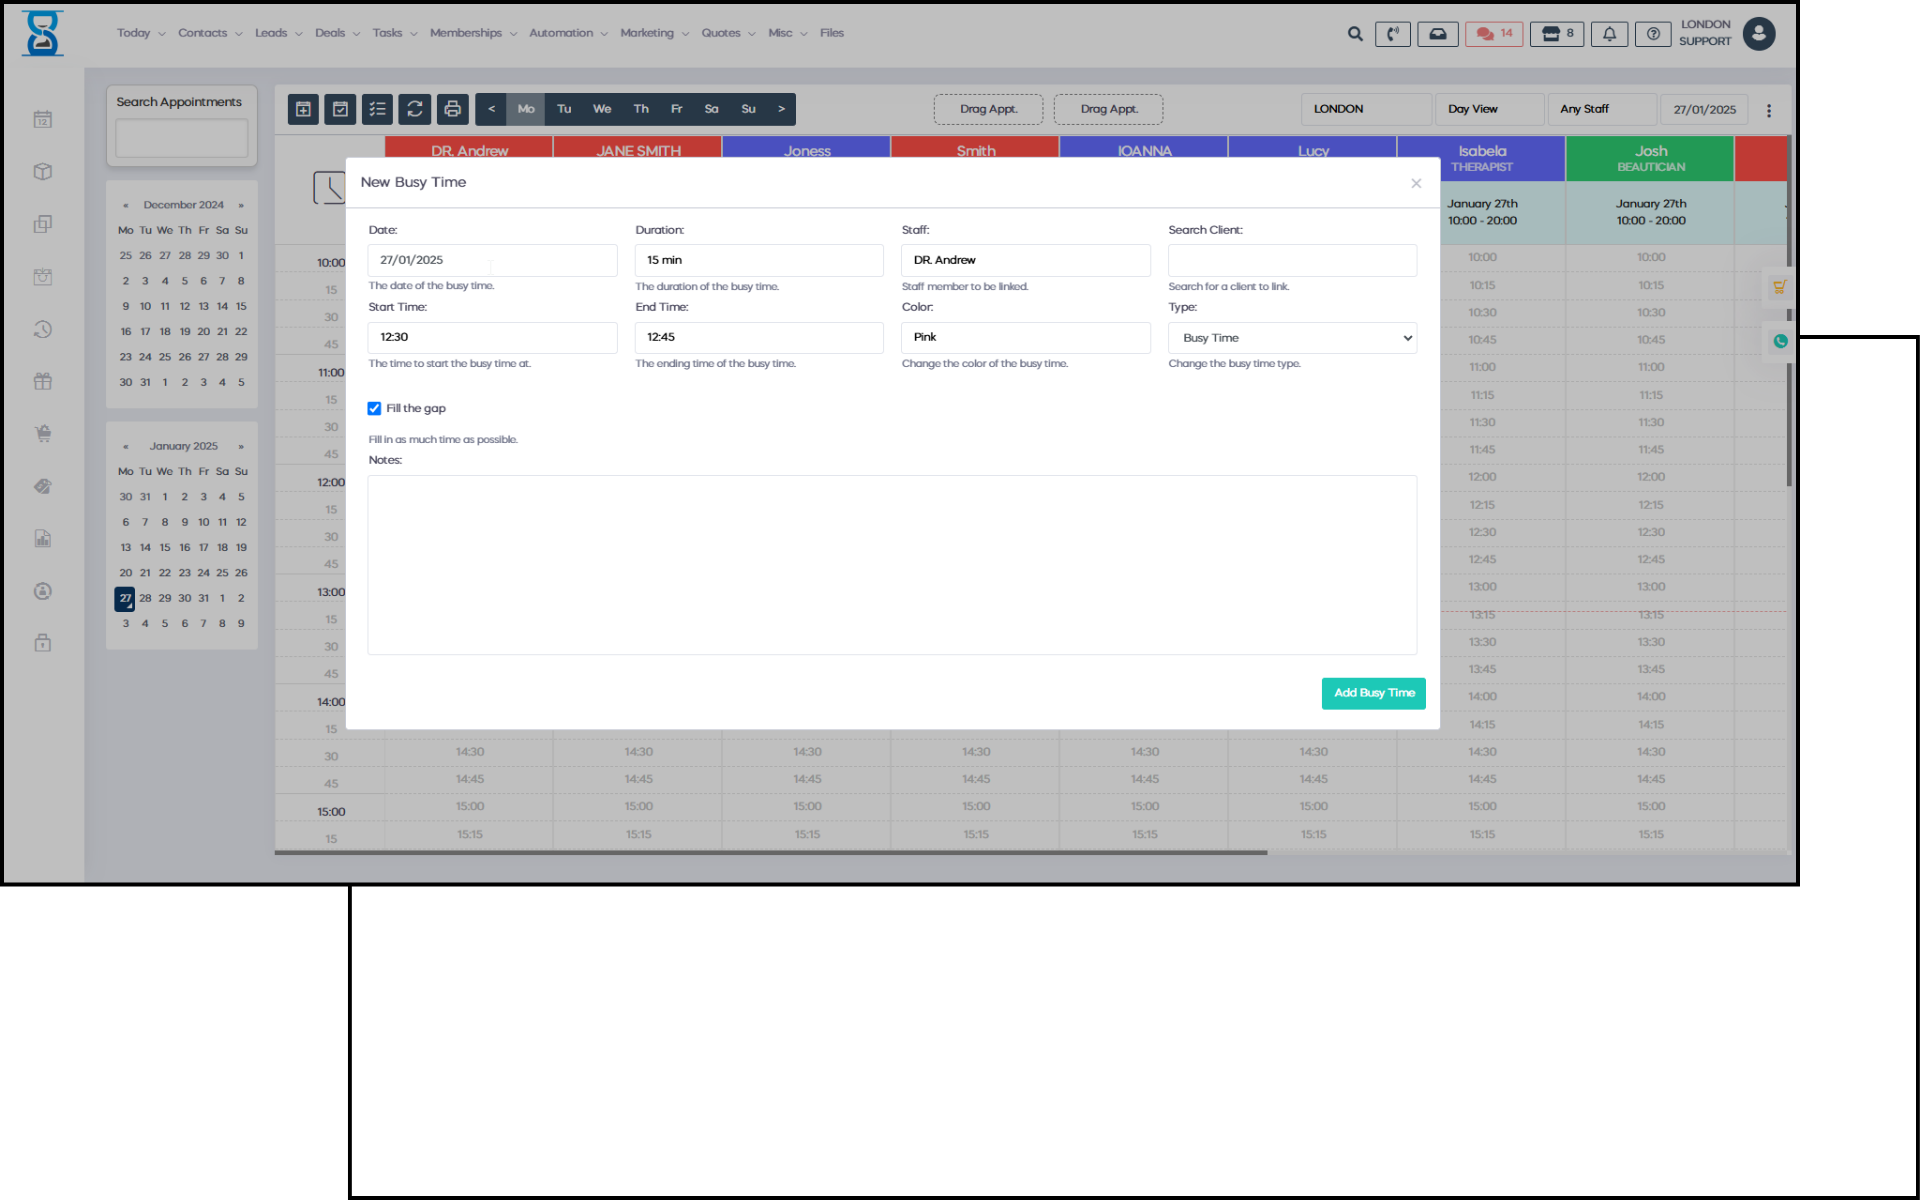This screenshot has width=1920, height=1200.
Task: Click the printer icon in calendar toolbar
Action: coord(452,109)
